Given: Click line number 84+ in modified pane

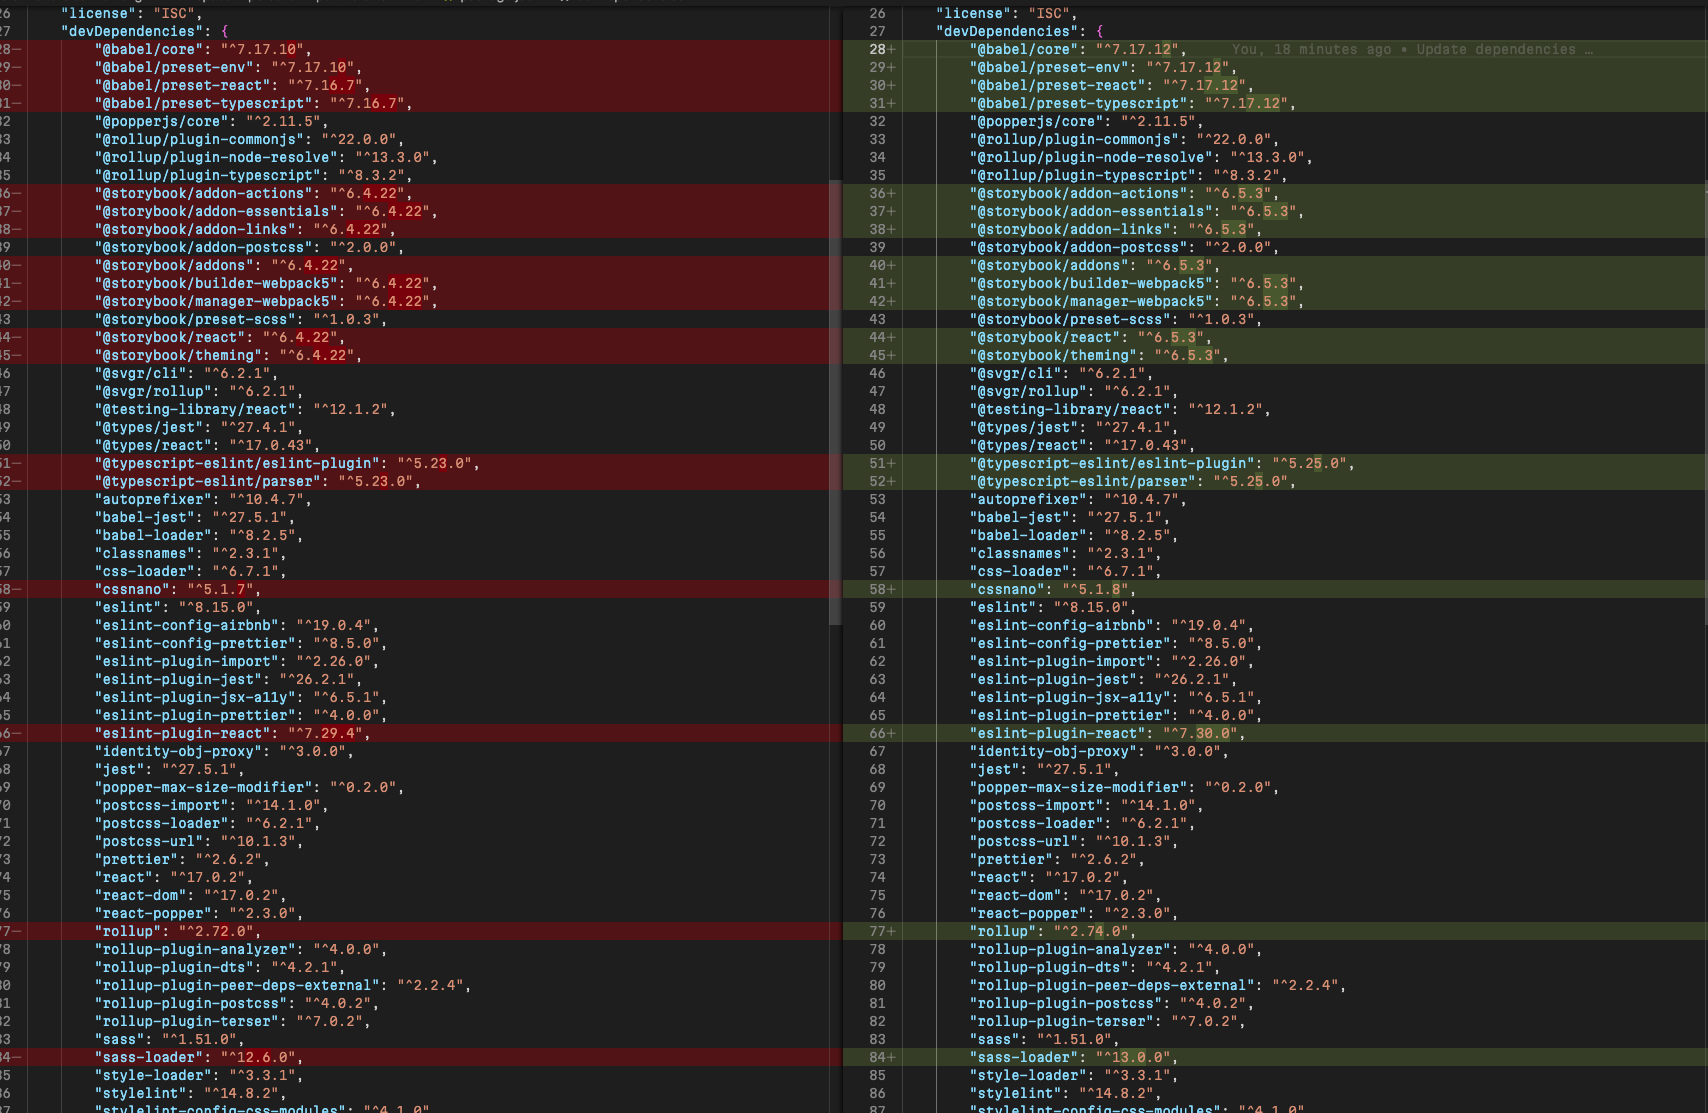Looking at the screenshot, I should (881, 1057).
